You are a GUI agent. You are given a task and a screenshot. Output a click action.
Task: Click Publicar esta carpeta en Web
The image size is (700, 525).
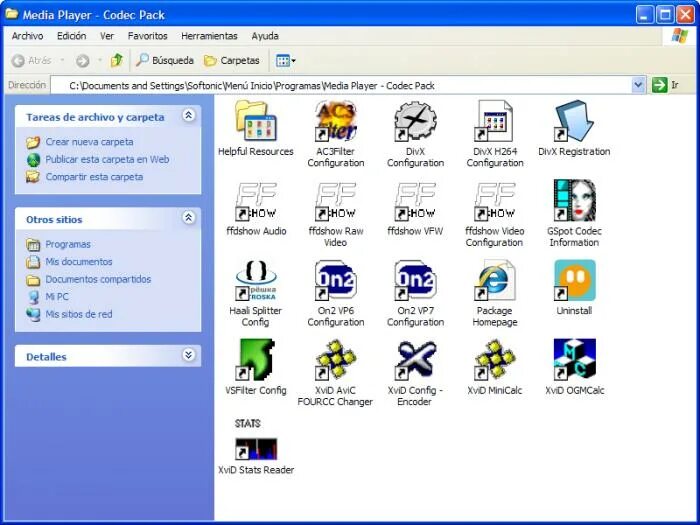tap(107, 159)
